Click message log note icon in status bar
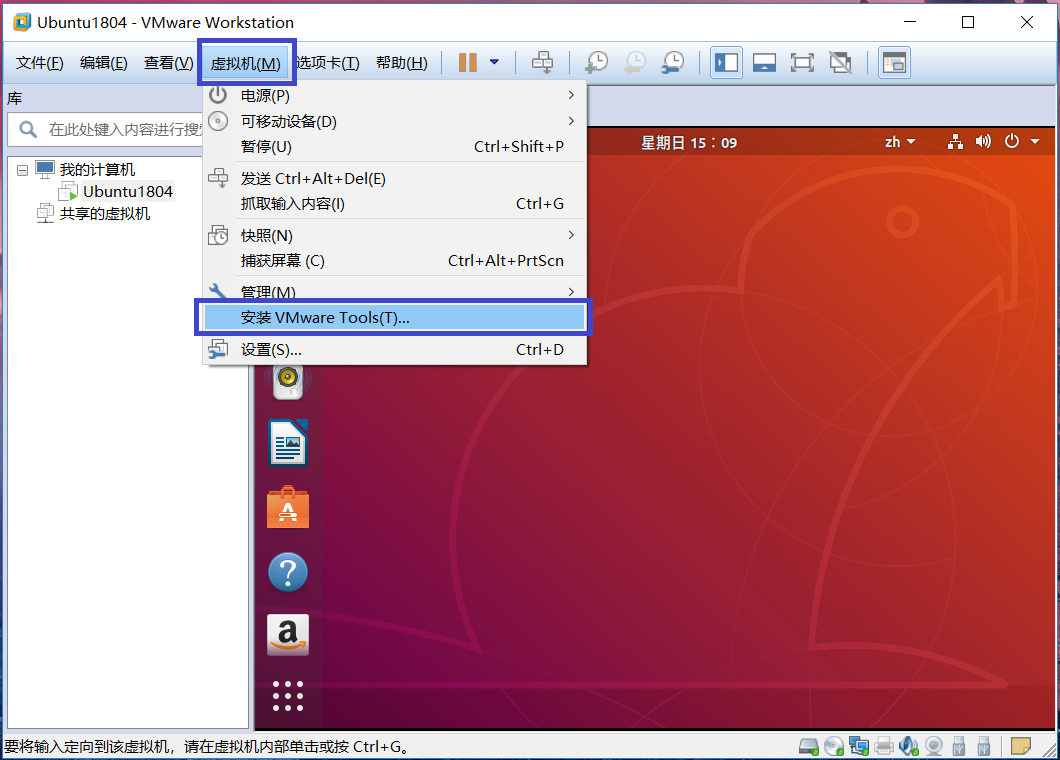 click(1021, 746)
